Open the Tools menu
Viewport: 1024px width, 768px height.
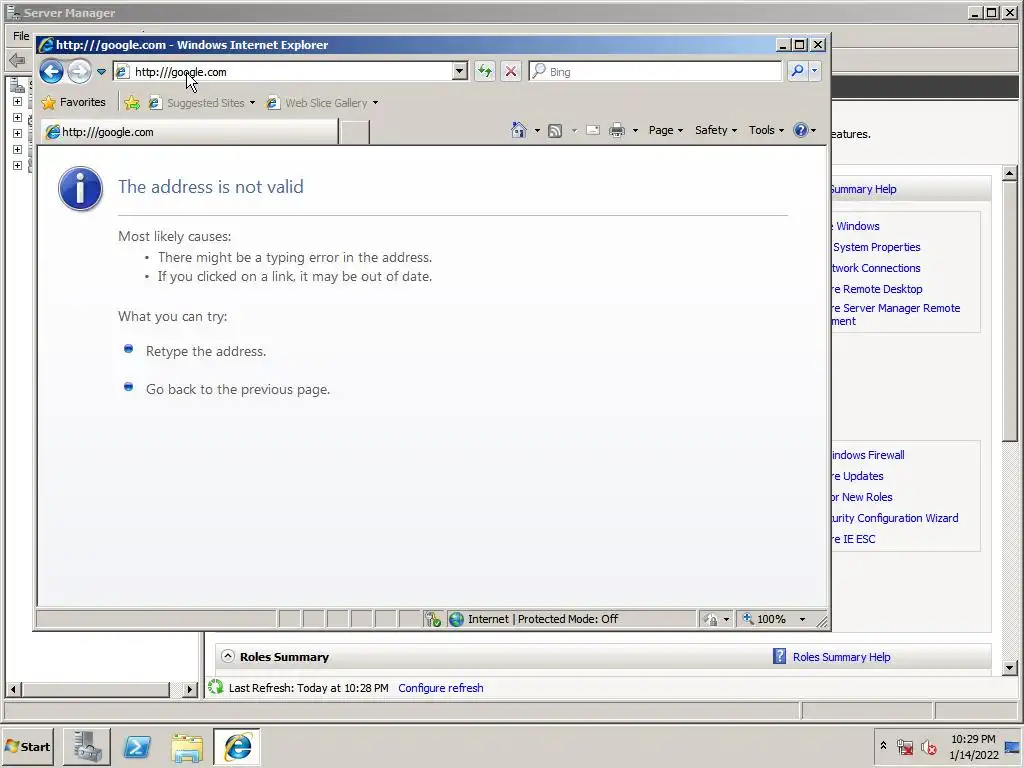(766, 130)
